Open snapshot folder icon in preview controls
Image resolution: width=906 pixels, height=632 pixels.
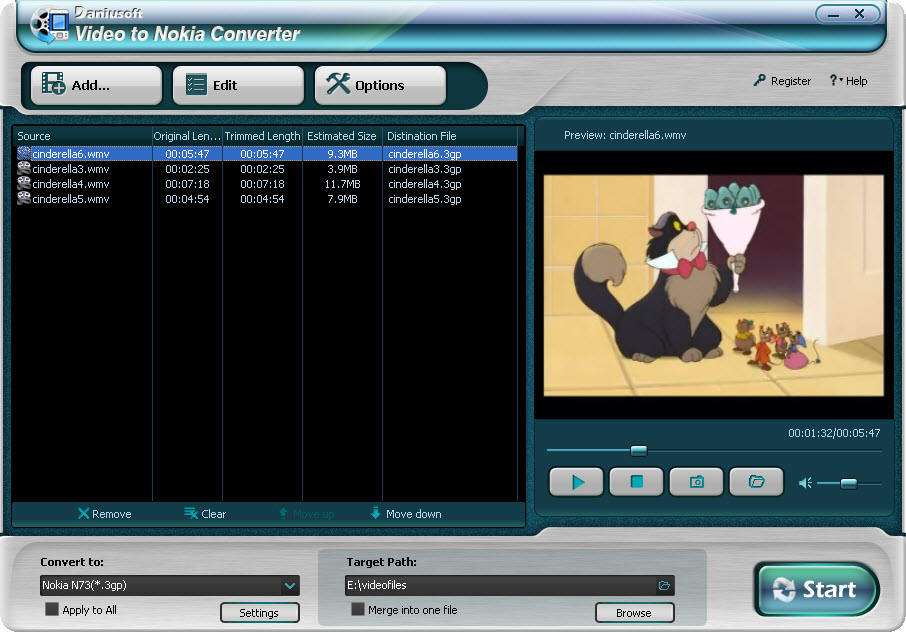click(756, 482)
